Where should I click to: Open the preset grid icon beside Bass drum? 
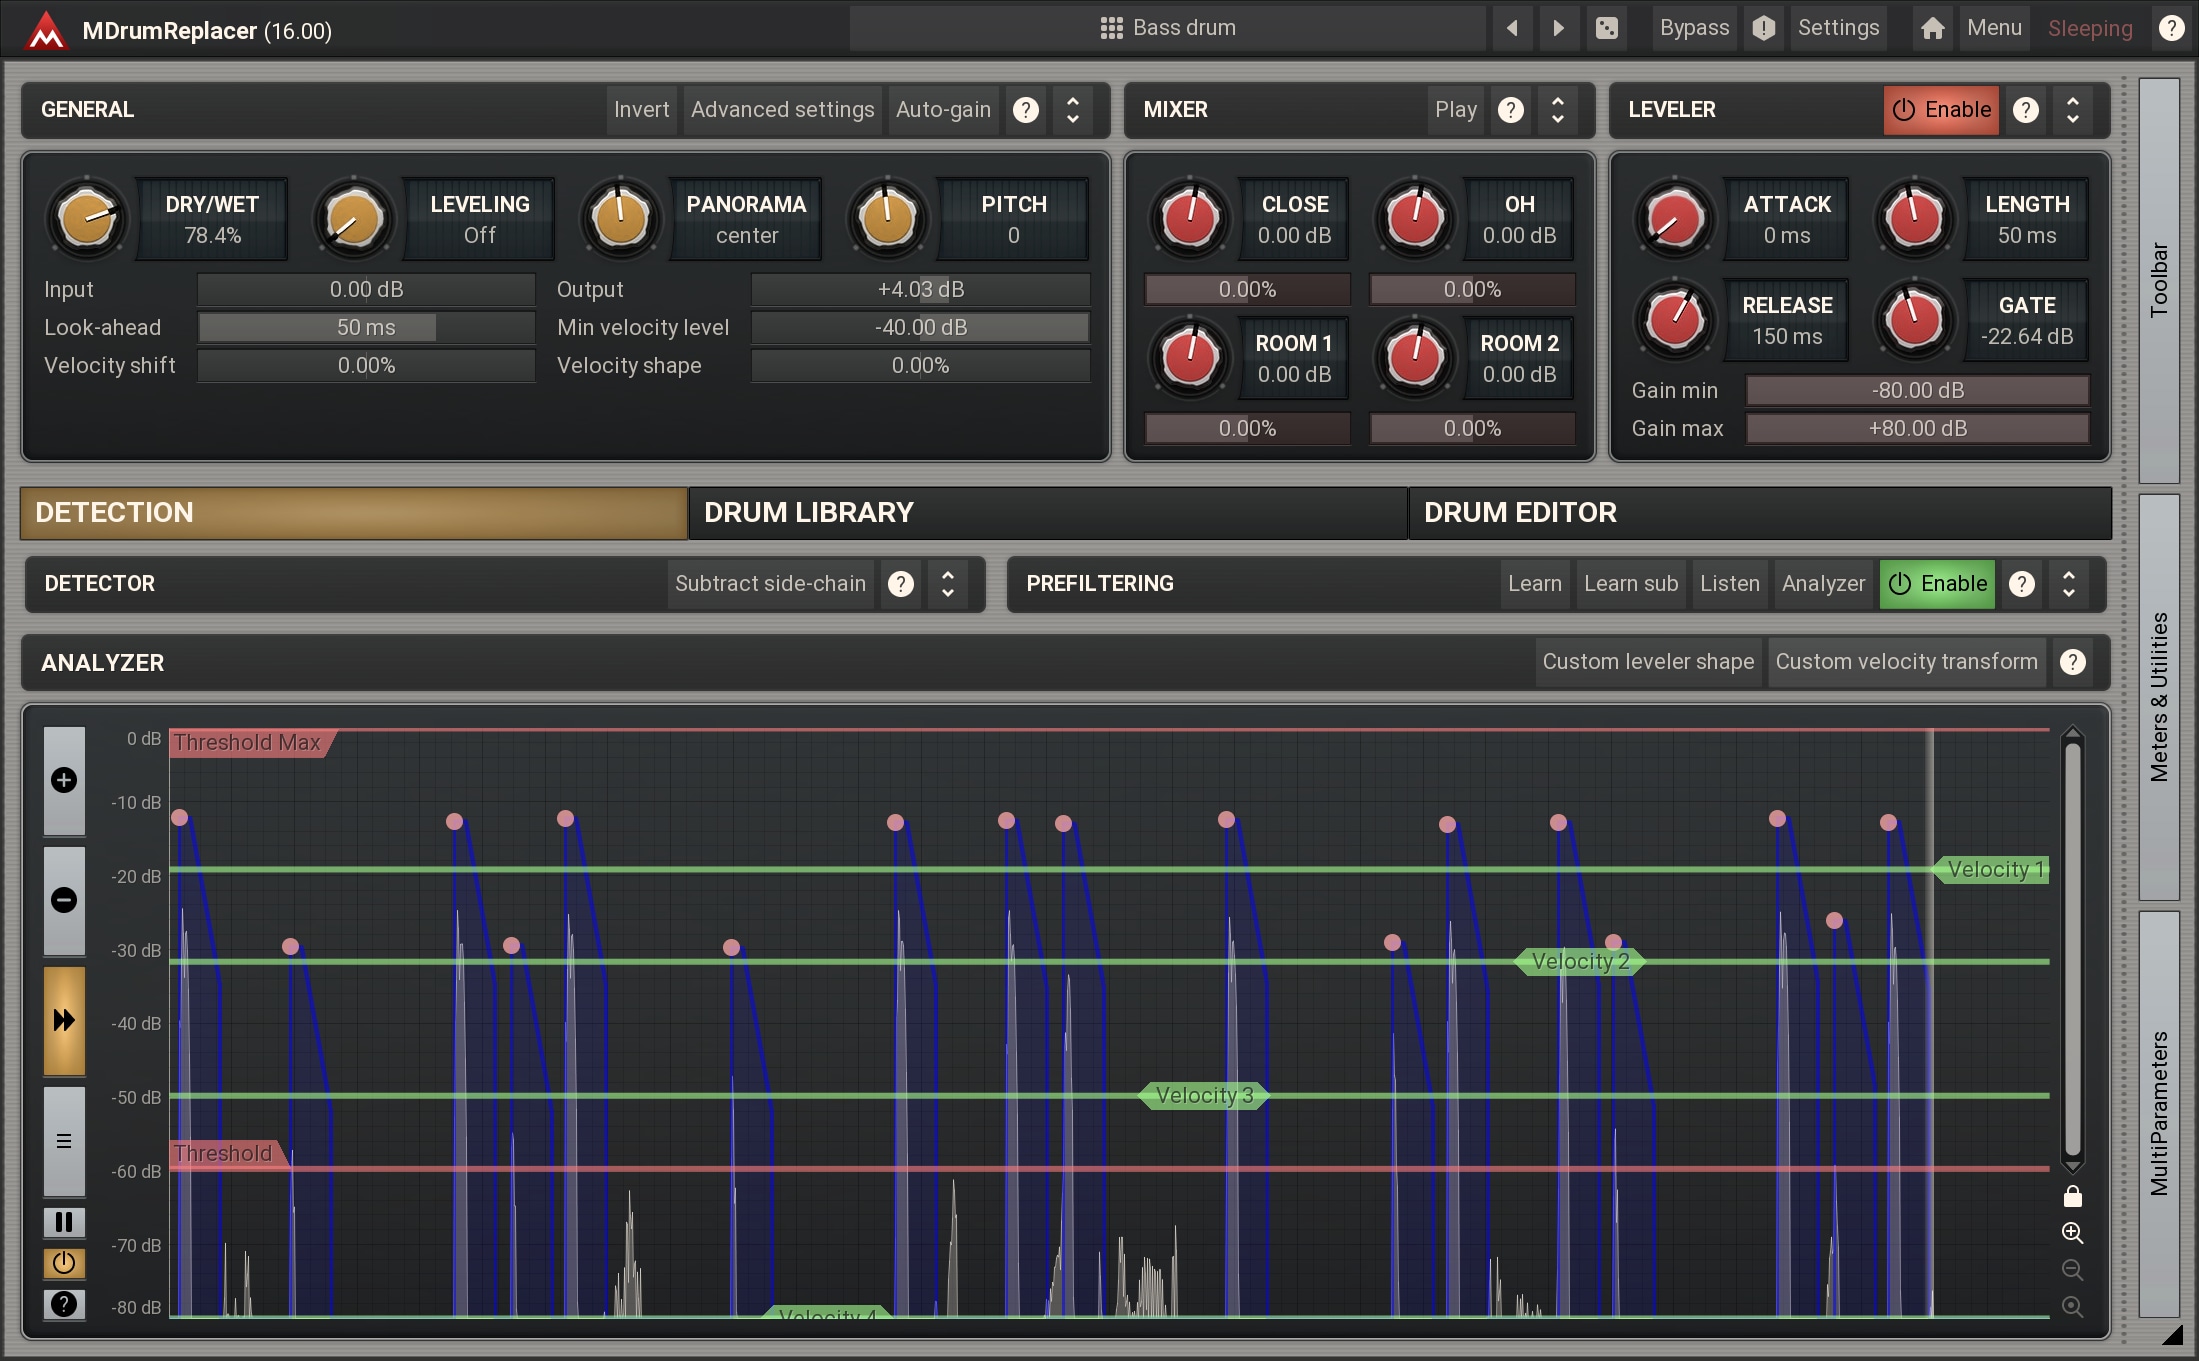(x=1111, y=28)
